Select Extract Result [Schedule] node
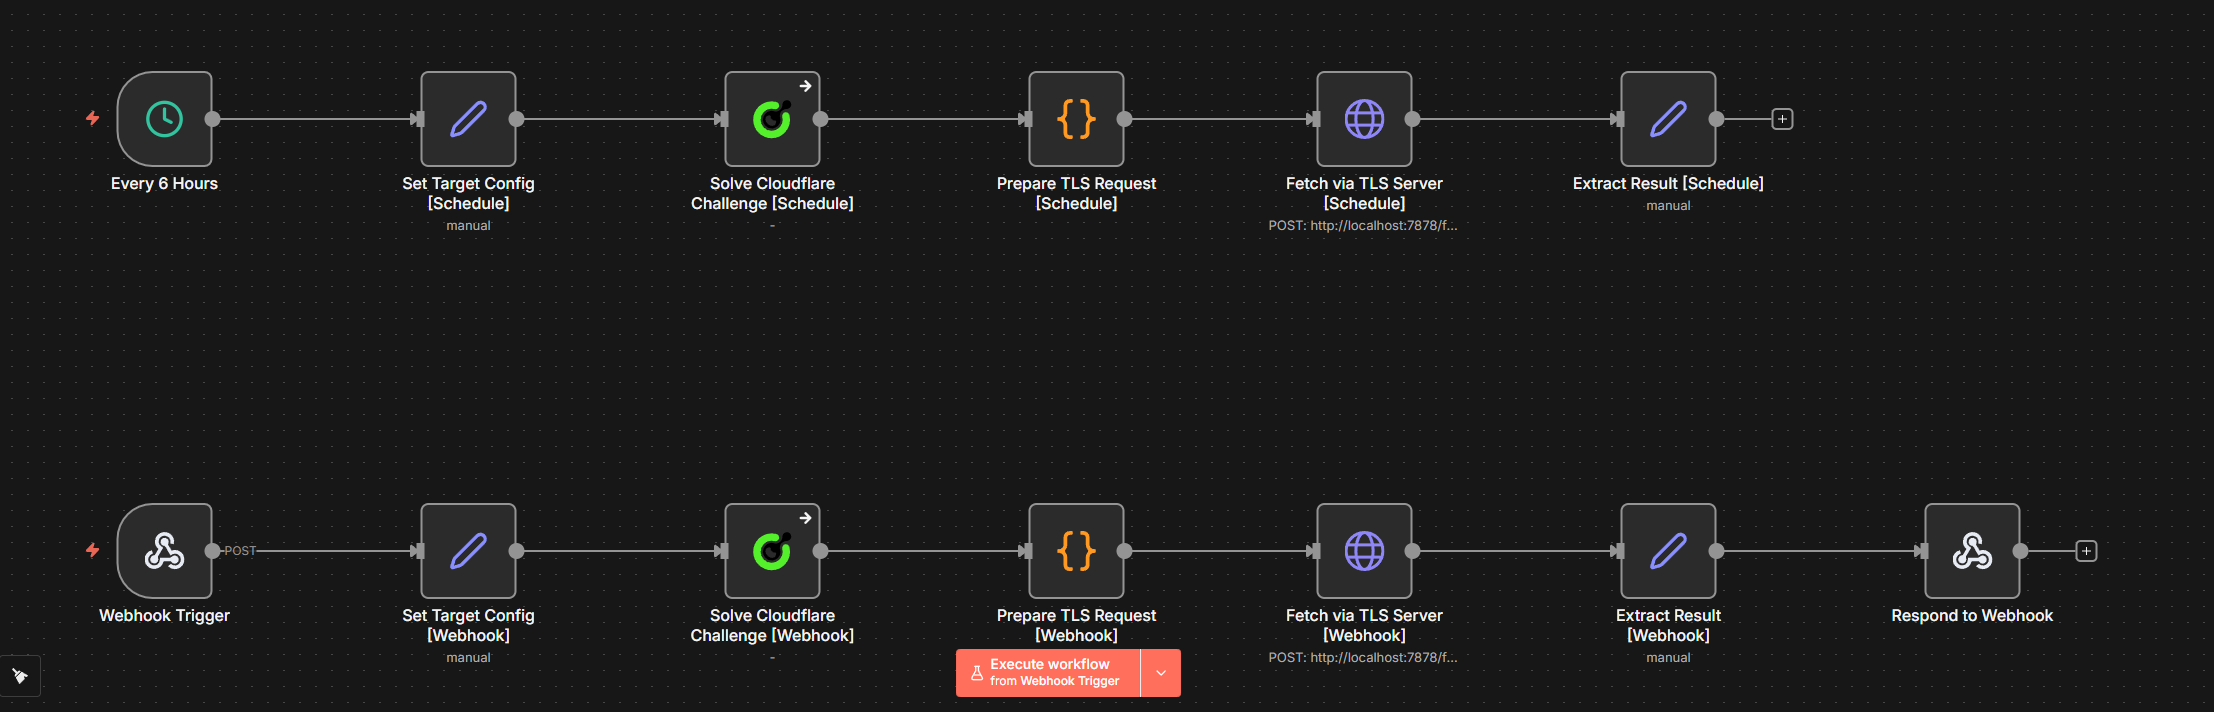The width and height of the screenshot is (2214, 712). 1668,119
